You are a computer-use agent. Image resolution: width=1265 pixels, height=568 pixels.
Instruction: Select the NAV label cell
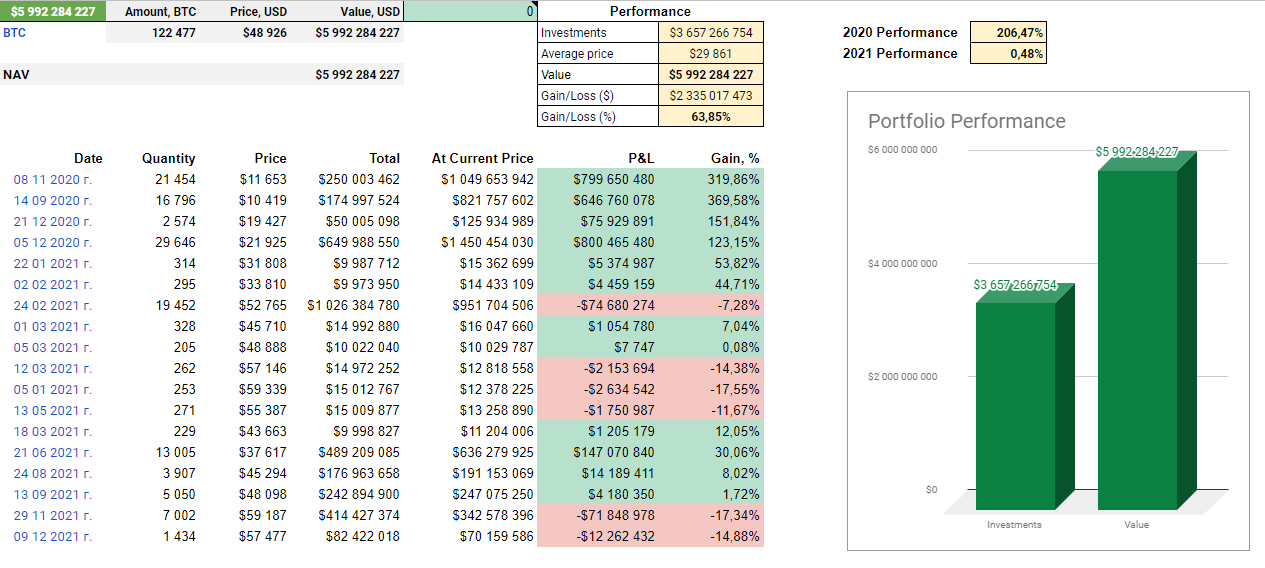pos(17,75)
